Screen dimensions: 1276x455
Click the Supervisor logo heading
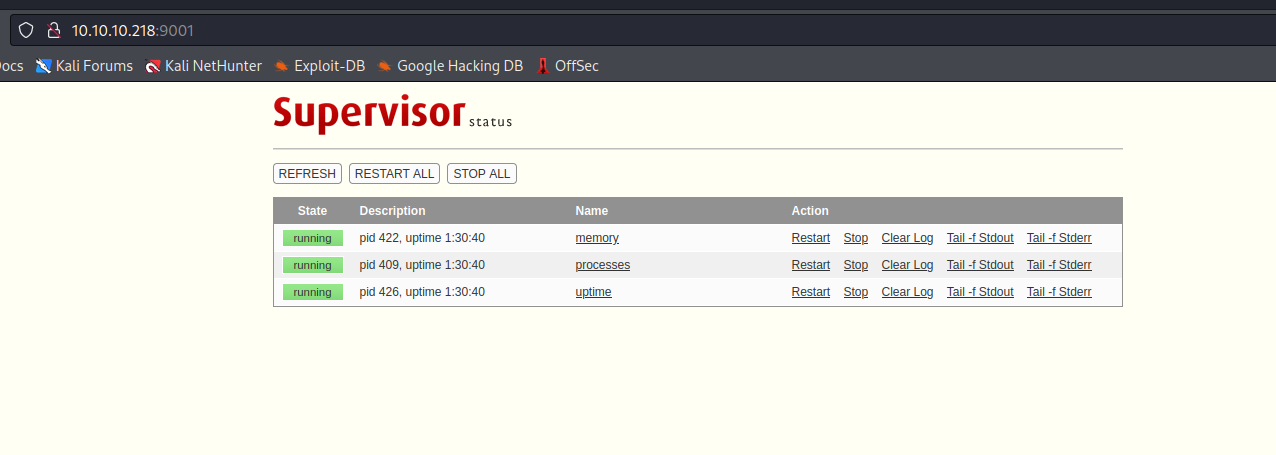pos(370,112)
